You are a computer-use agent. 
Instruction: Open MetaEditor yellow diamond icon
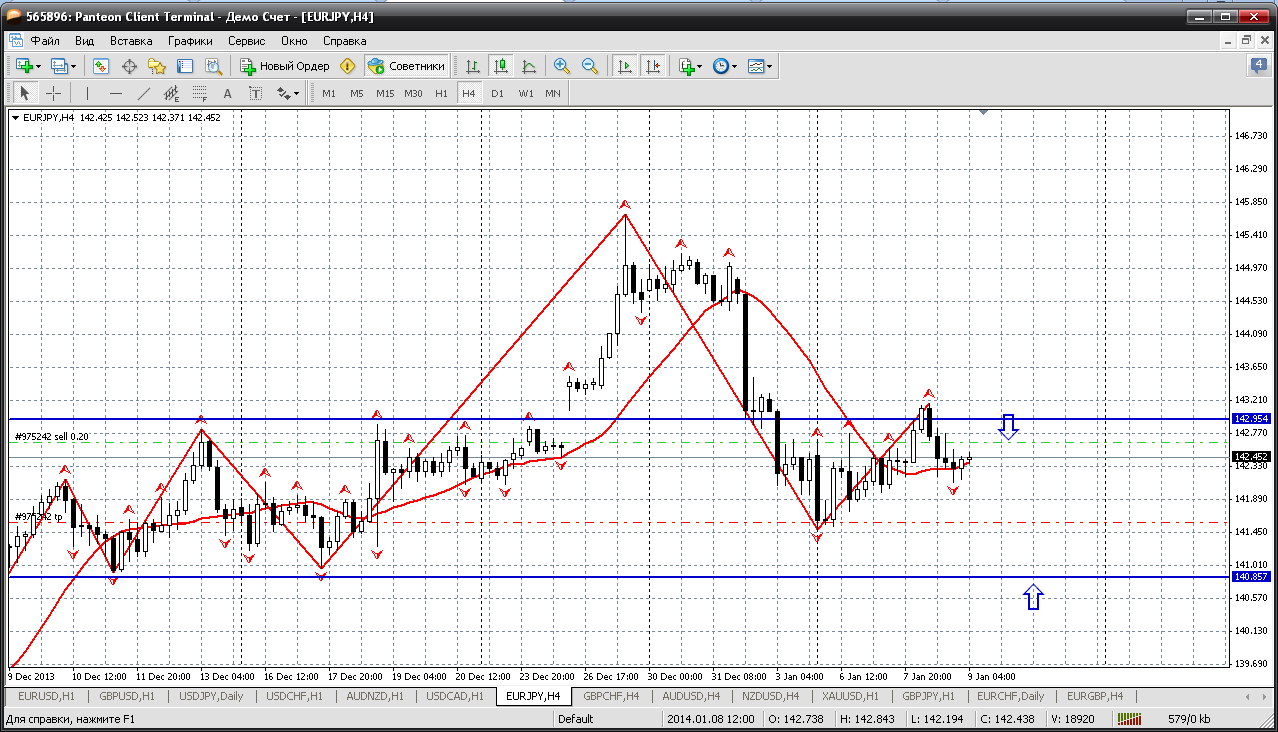pyautogui.click(x=347, y=66)
